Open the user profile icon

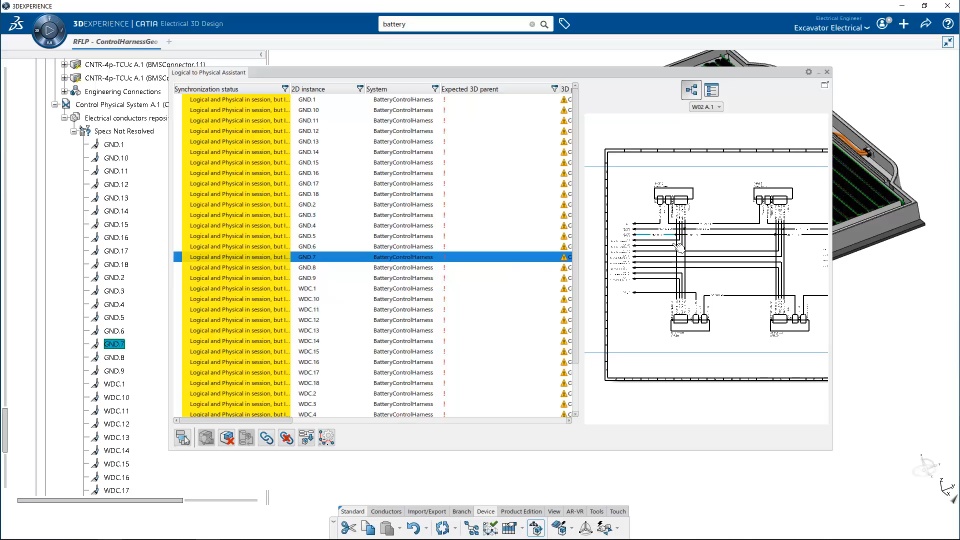coord(883,24)
